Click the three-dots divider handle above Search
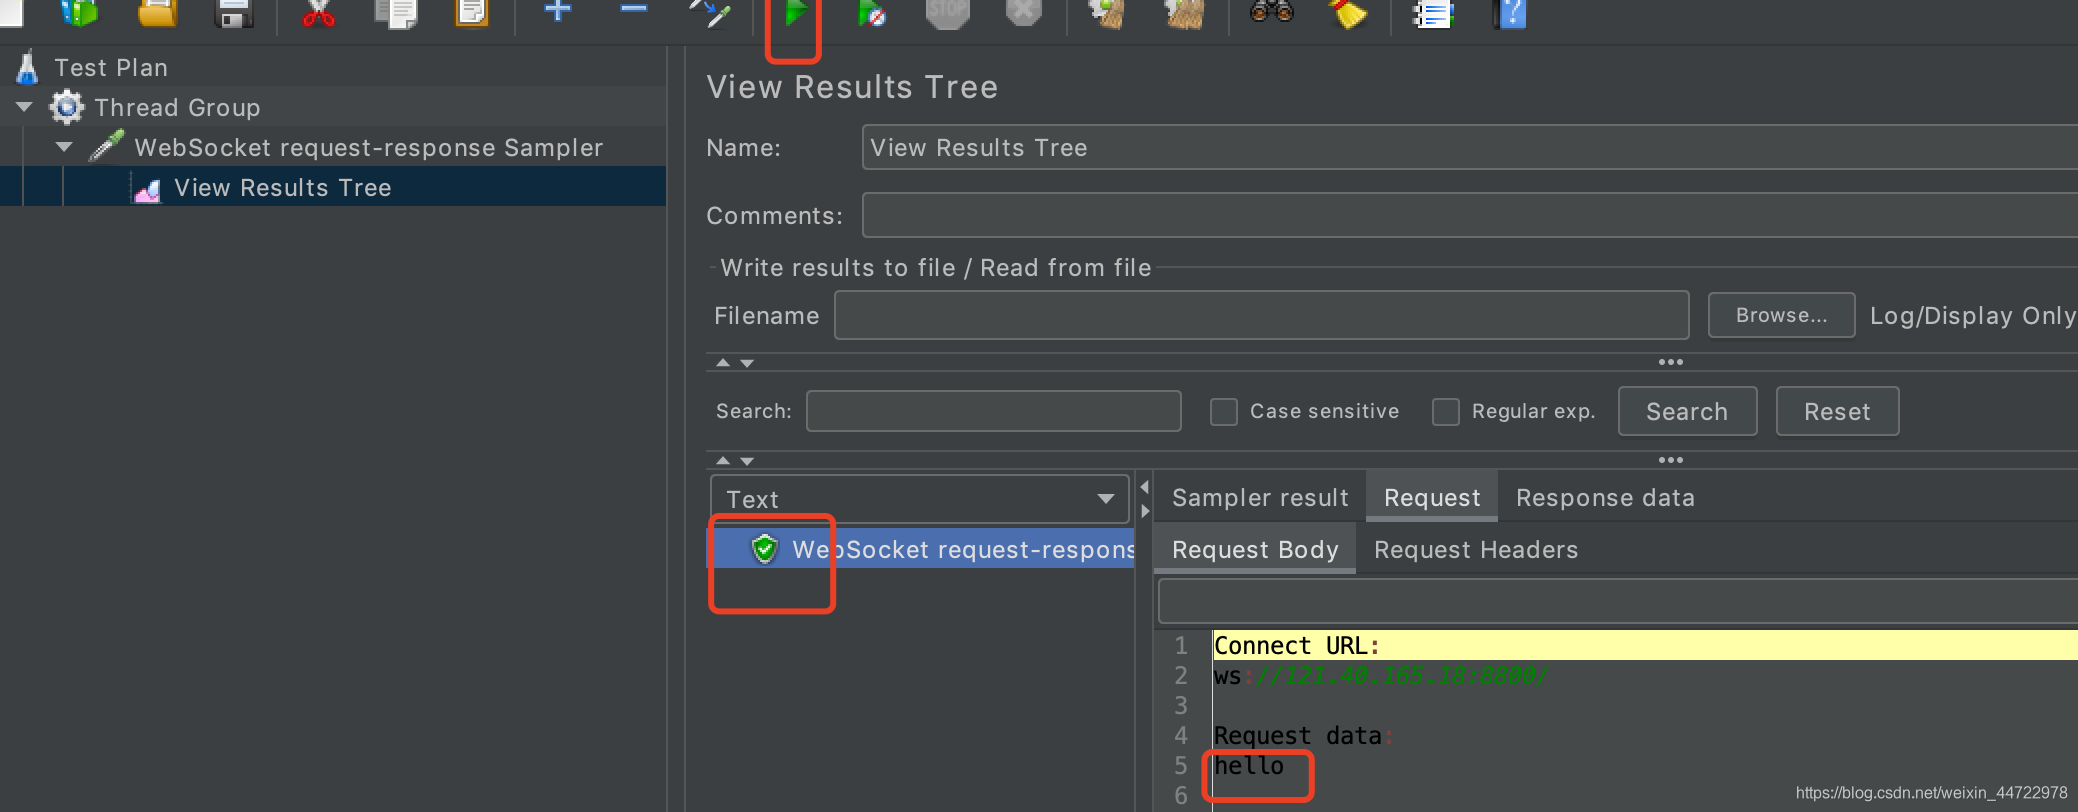Viewport: 2078px width, 812px height. 1671,362
